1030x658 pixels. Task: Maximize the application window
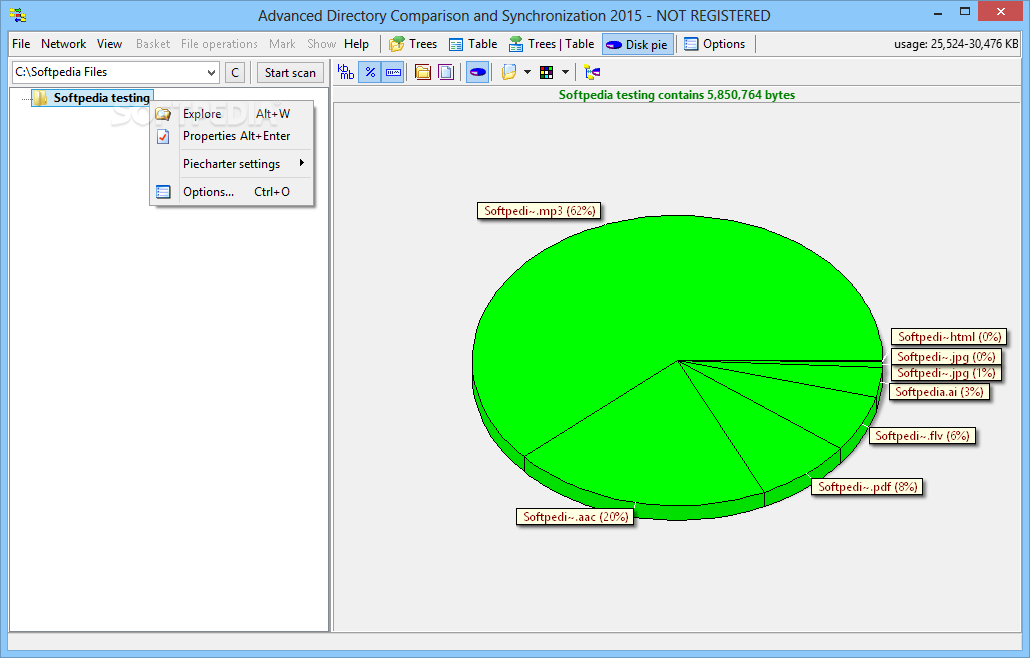pyautogui.click(x=964, y=12)
